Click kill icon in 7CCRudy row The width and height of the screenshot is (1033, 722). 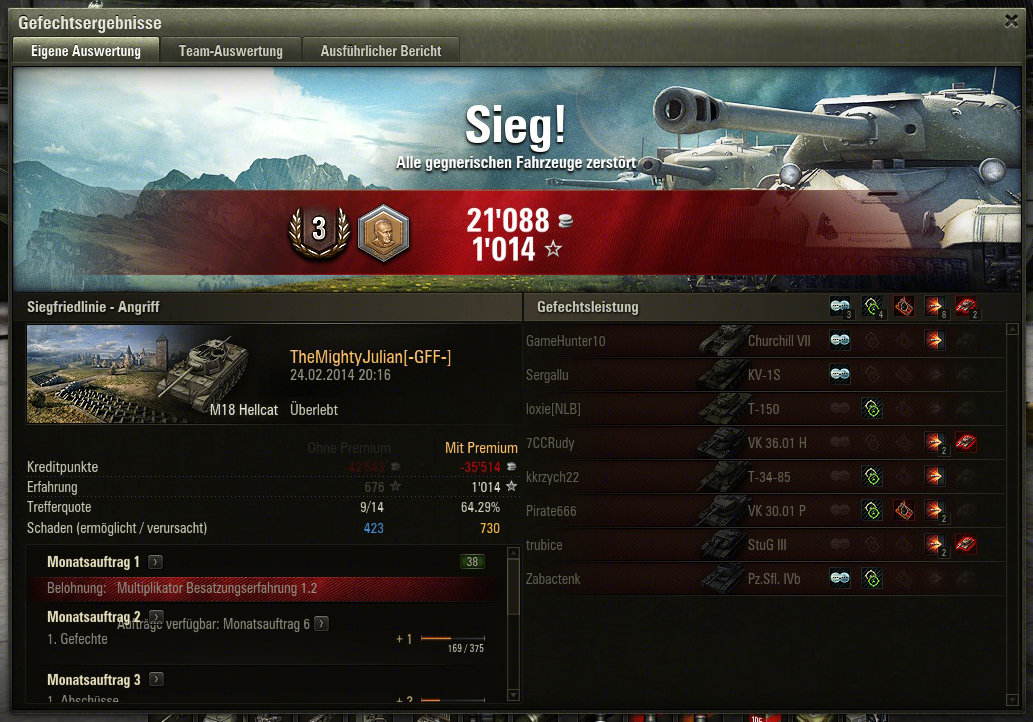tap(966, 443)
